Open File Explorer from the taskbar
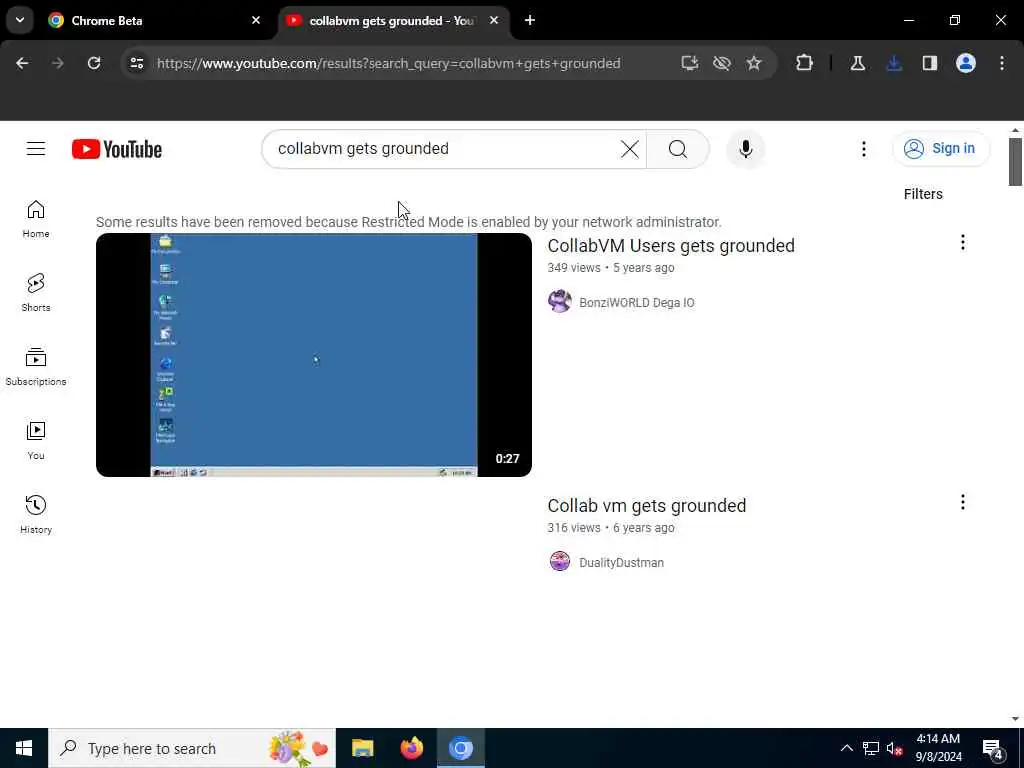 (362, 748)
